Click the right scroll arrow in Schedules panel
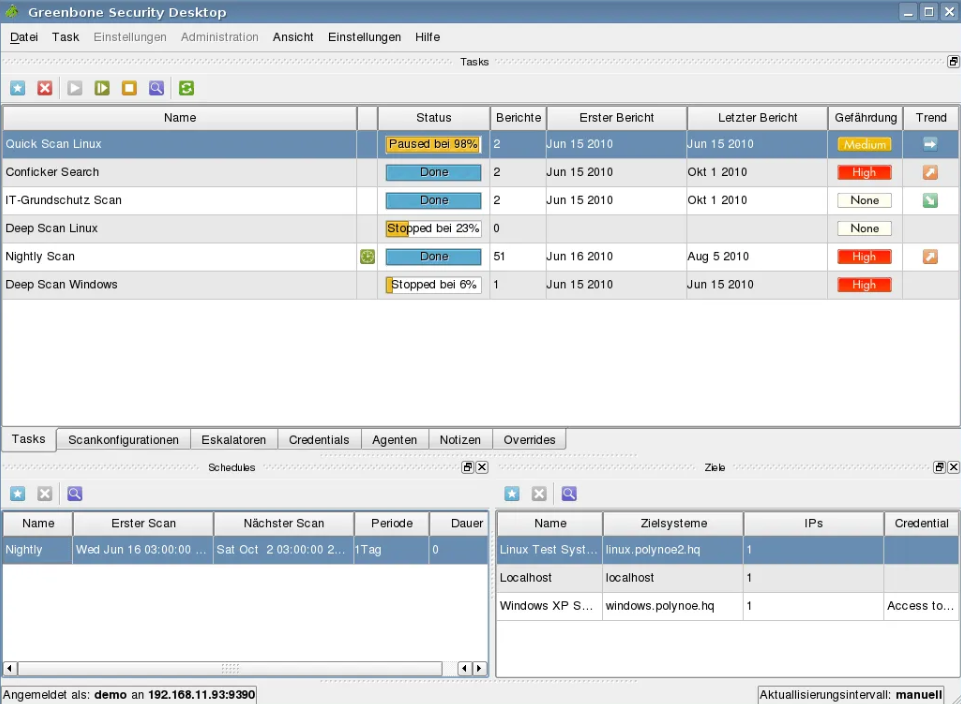The height and width of the screenshot is (704, 961). pos(479,668)
